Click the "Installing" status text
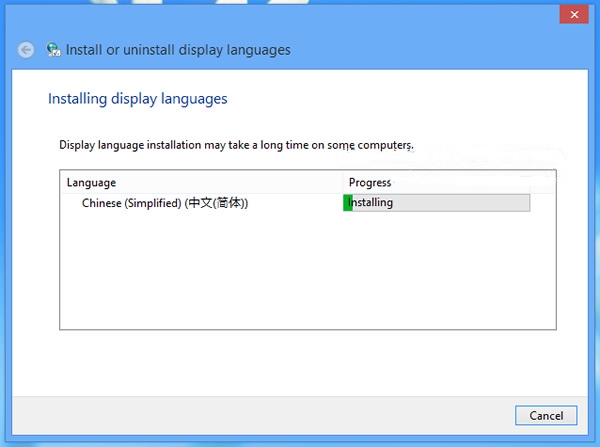600x447 pixels. pyautogui.click(x=372, y=203)
